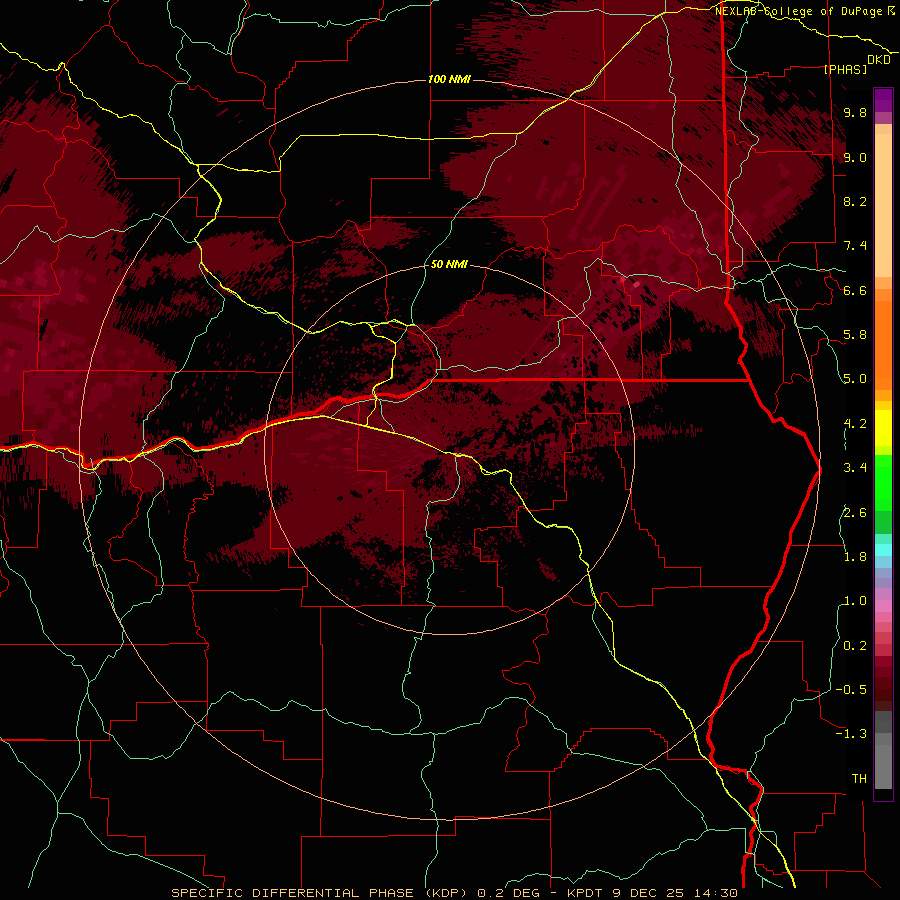
Task: Click the 7.4 legend value
Action: (x=855, y=246)
